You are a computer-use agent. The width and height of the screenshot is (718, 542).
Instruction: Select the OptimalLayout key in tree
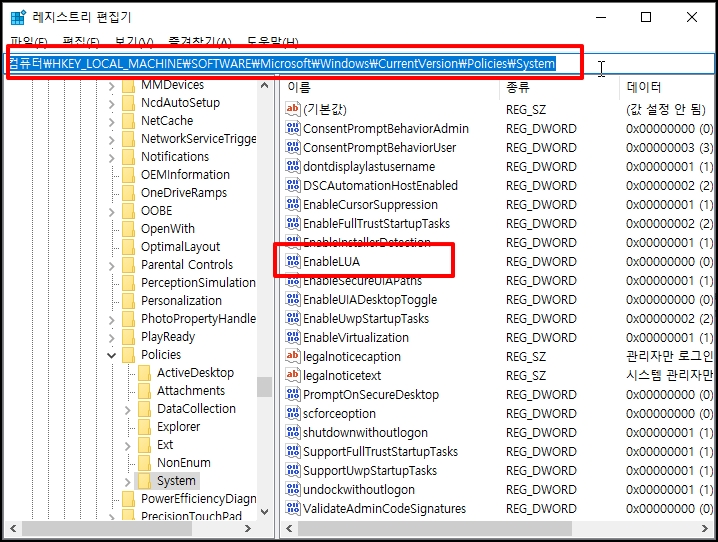click(x=180, y=247)
